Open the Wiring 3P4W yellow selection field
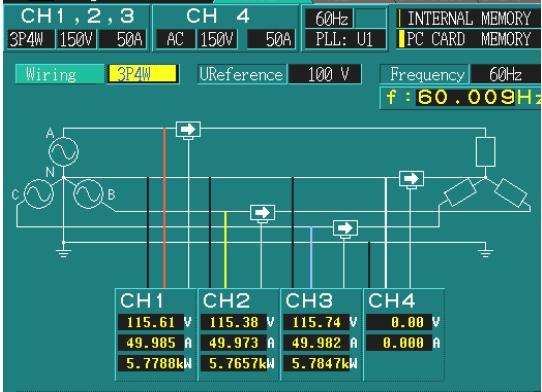Viewport: 542px width, 392px height. click(x=143, y=74)
